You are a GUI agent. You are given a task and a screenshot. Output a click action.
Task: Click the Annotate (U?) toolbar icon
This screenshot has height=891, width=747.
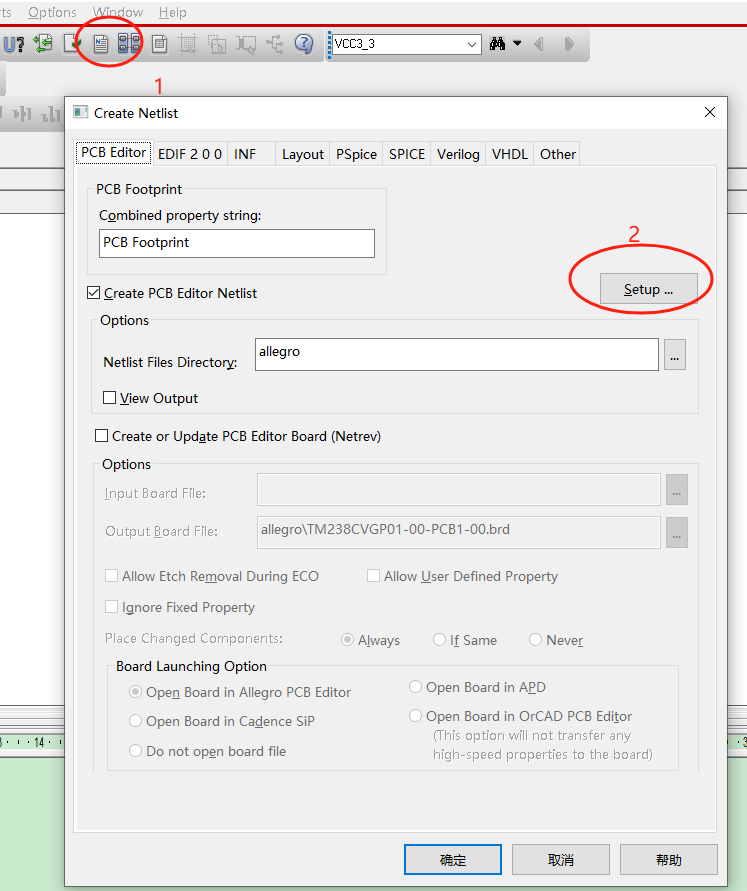pos(14,44)
